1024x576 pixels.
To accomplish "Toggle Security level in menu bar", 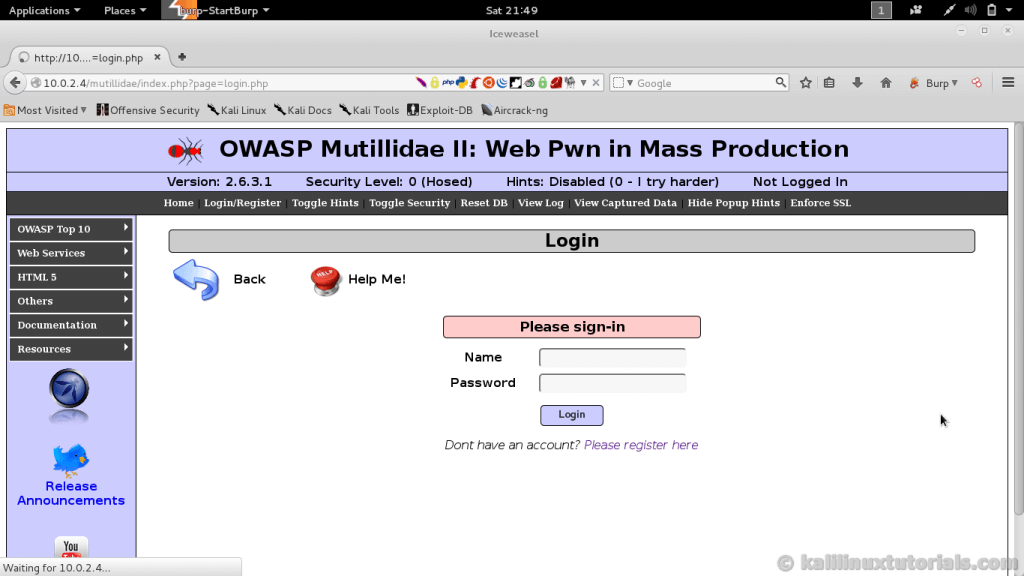I will point(409,203).
